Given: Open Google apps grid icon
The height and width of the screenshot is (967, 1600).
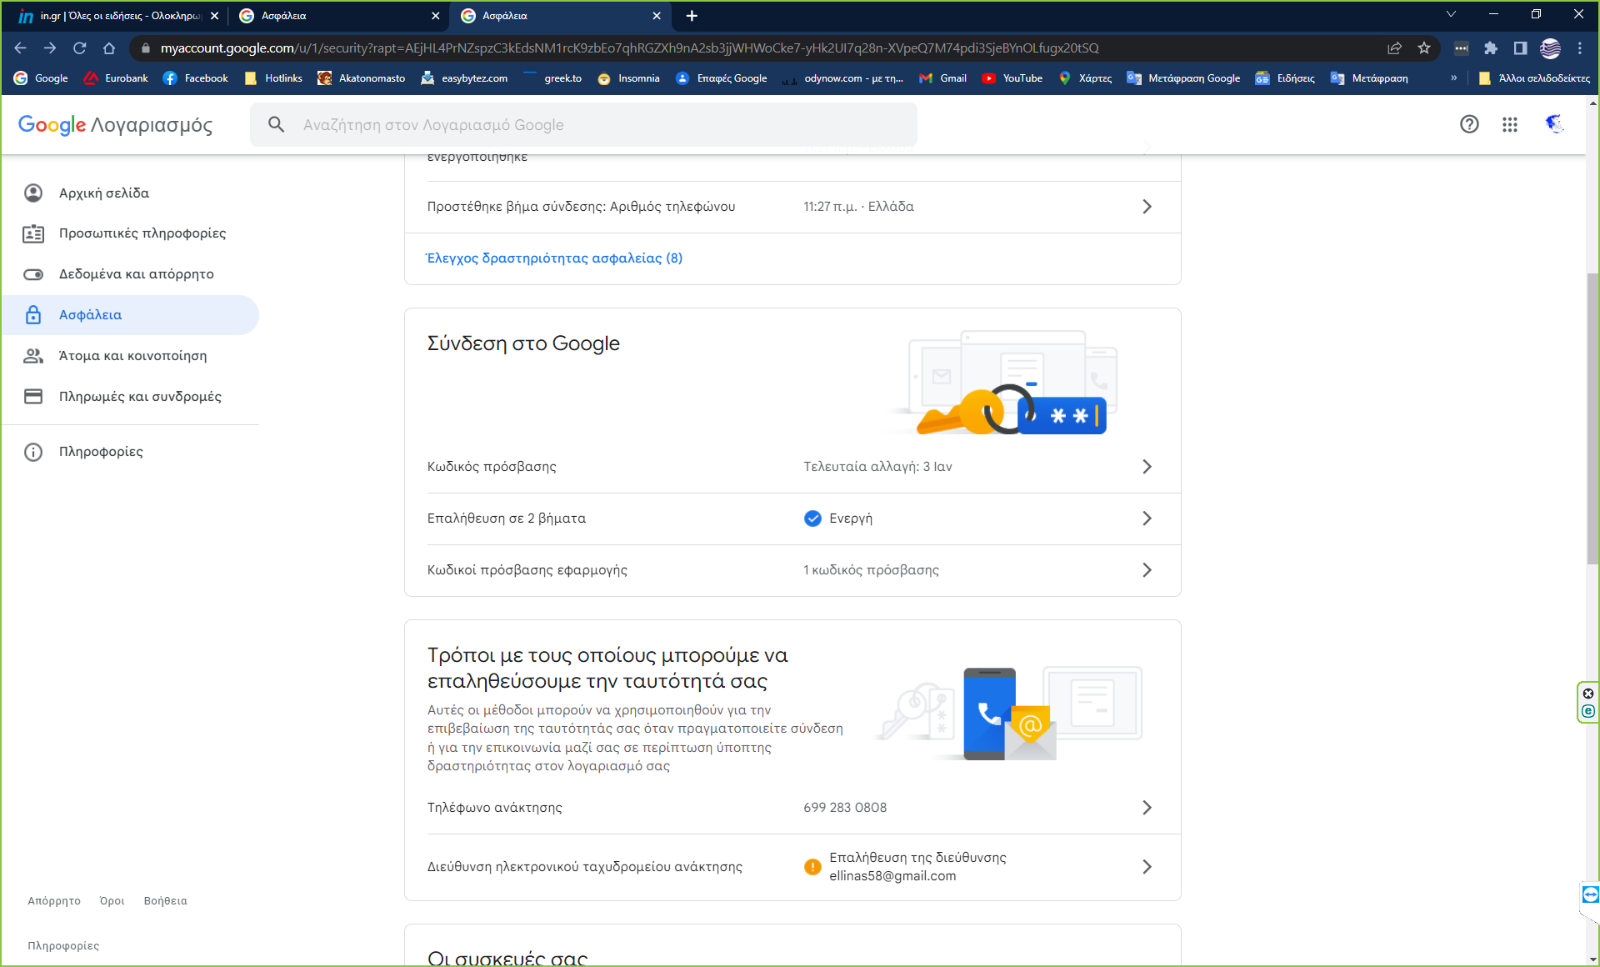Looking at the screenshot, I should [1510, 124].
